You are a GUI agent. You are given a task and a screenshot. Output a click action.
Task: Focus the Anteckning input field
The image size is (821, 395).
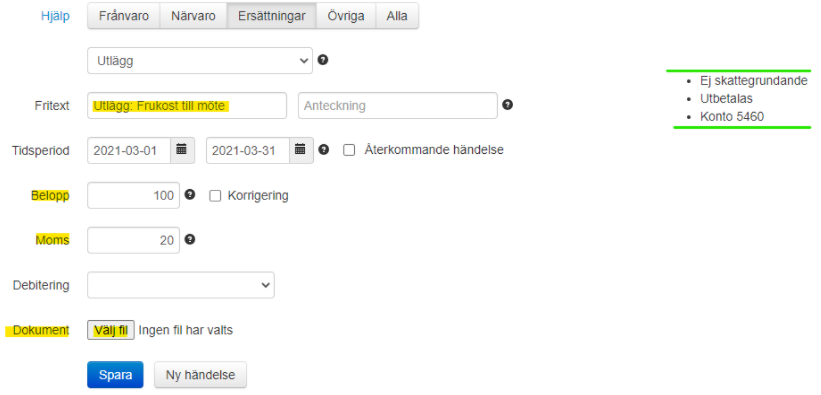coord(397,106)
